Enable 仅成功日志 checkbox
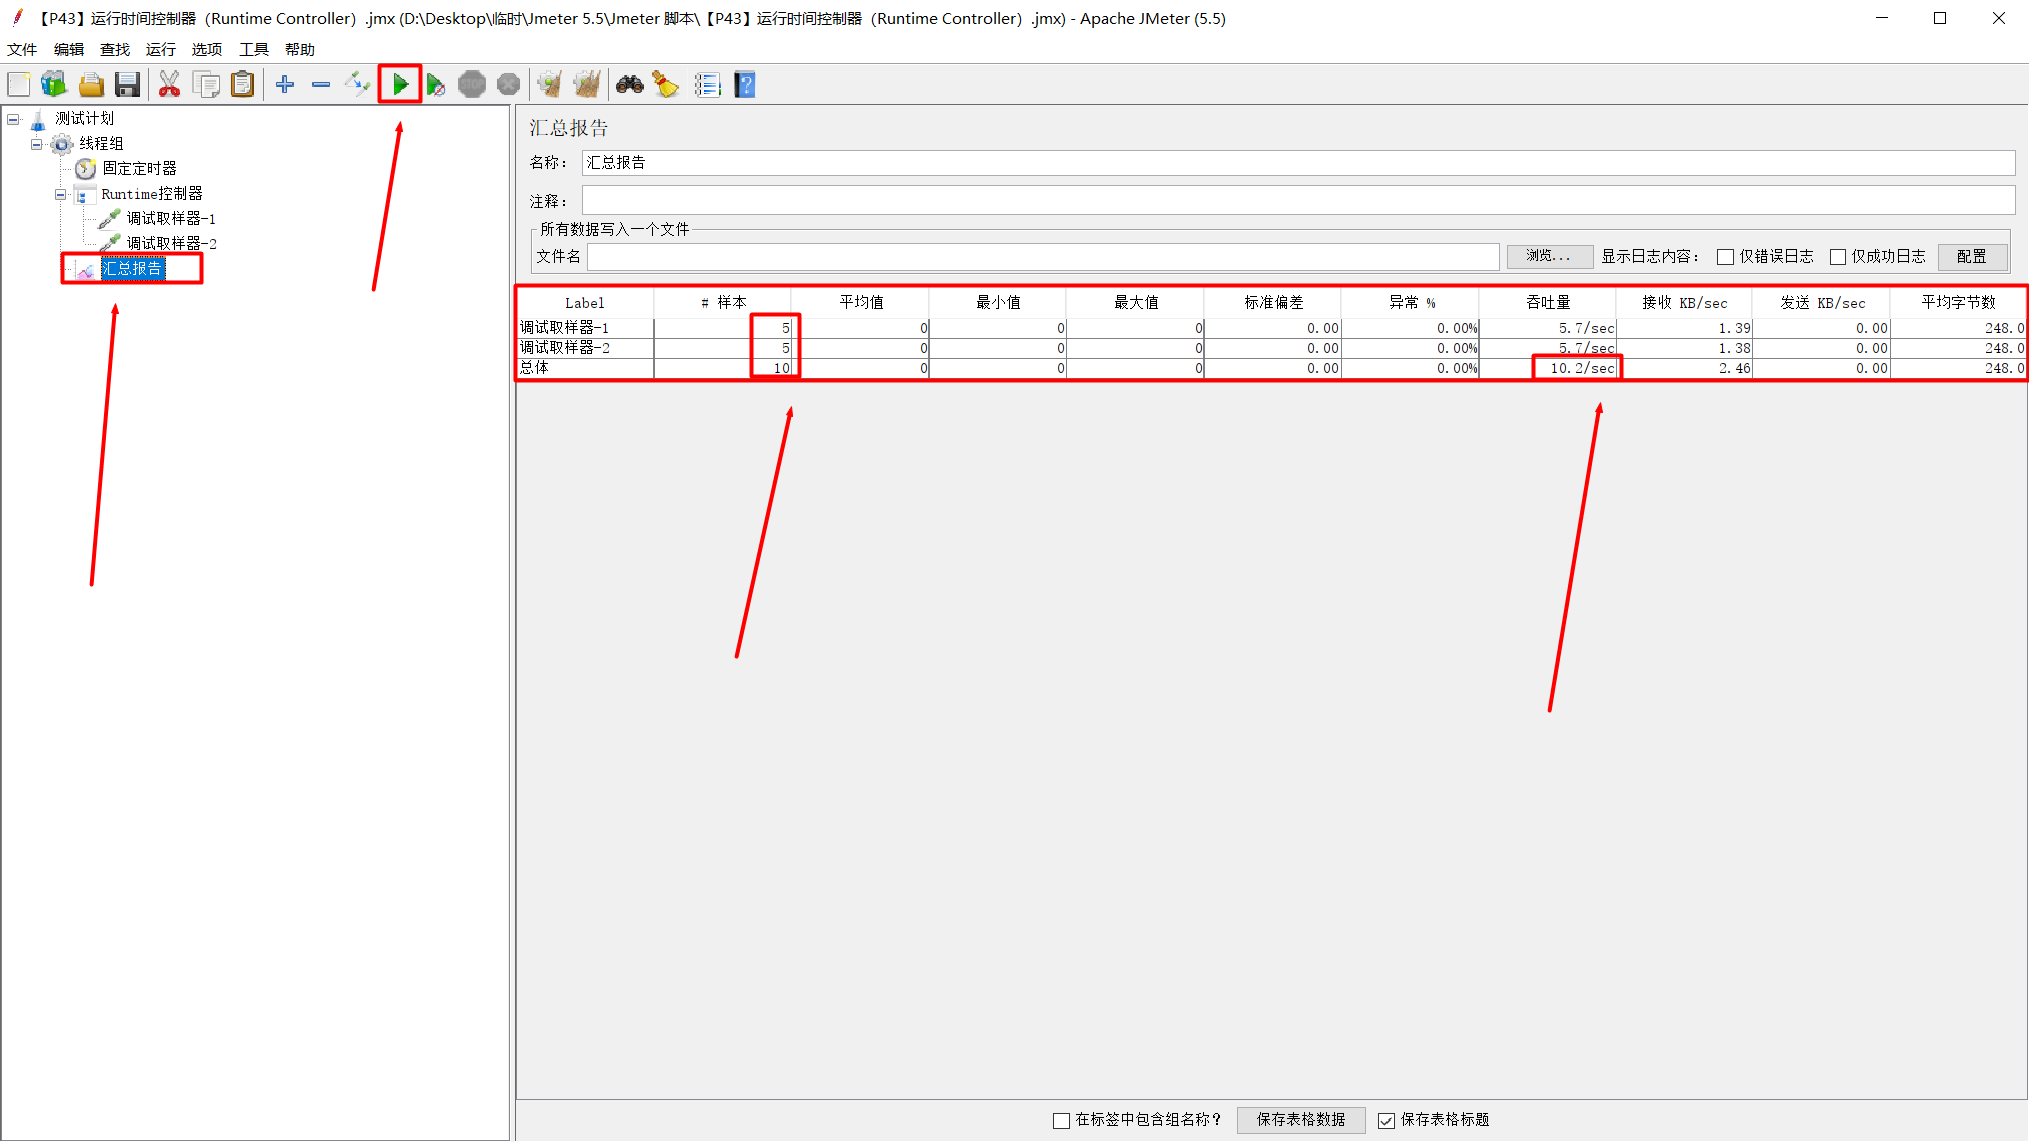Viewport: 2029px width, 1142px height. (x=1837, y=257)
